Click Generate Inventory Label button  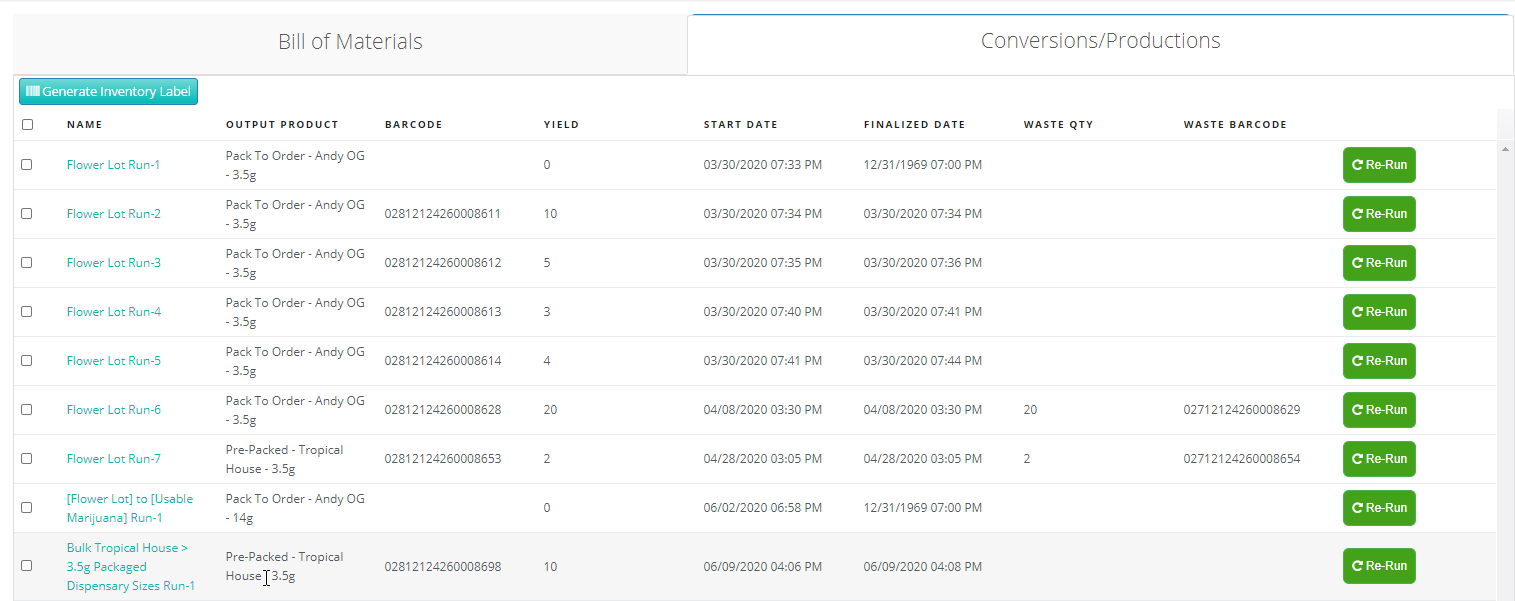[x=109, y=92]
